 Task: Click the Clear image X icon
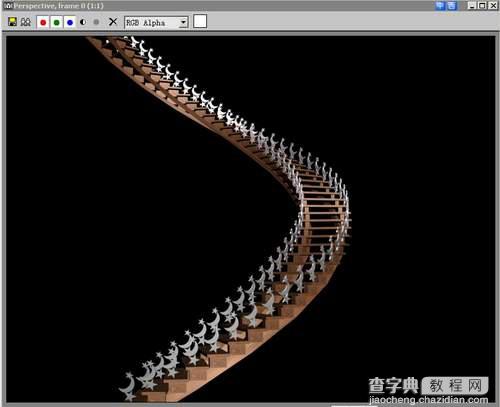tap(113, 22)
